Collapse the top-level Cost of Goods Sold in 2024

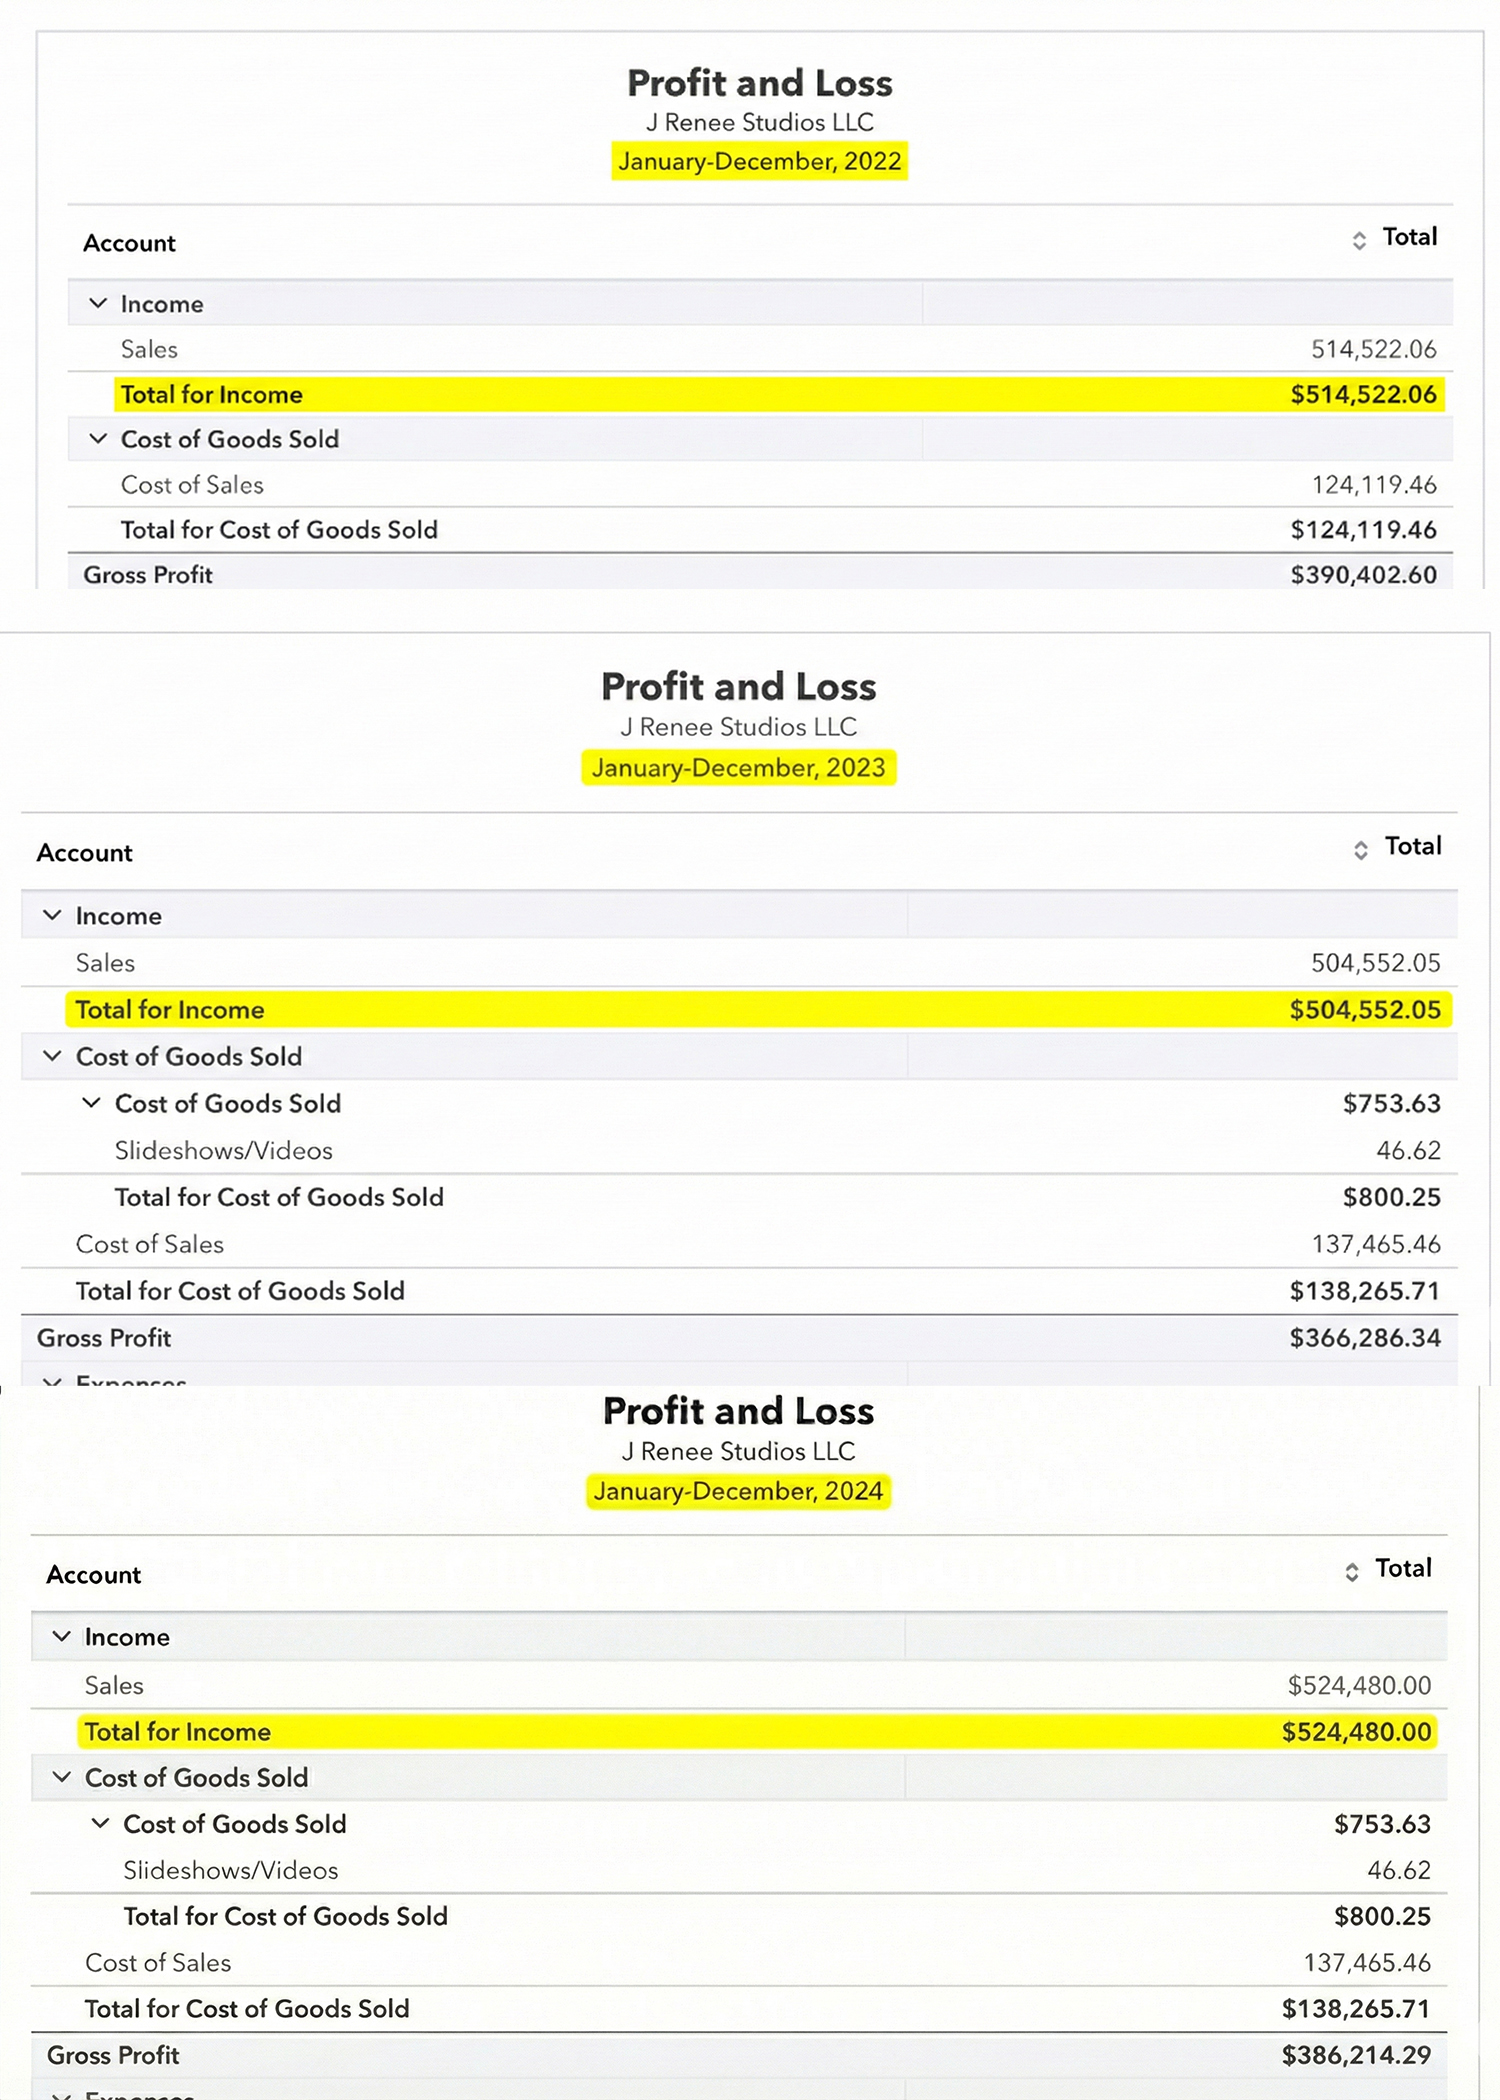62,1777
